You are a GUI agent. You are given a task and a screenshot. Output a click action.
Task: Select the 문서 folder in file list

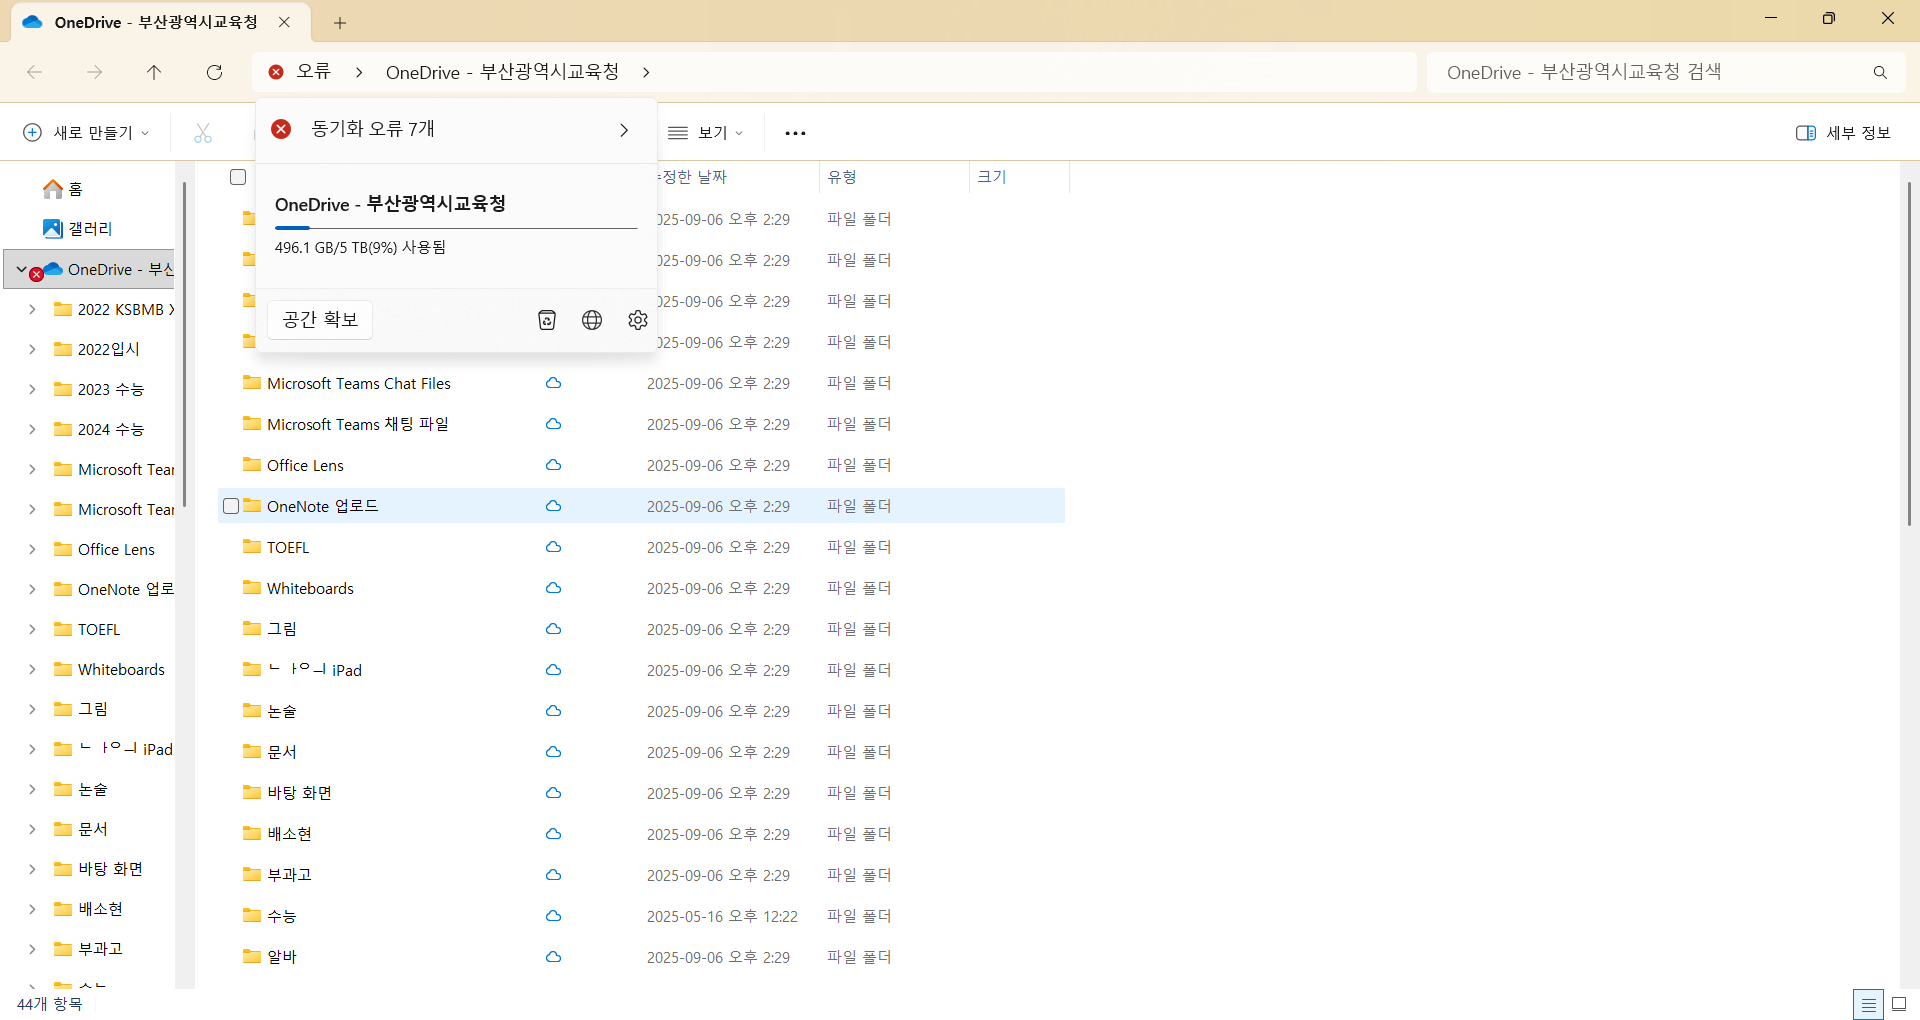coord(282,752)
